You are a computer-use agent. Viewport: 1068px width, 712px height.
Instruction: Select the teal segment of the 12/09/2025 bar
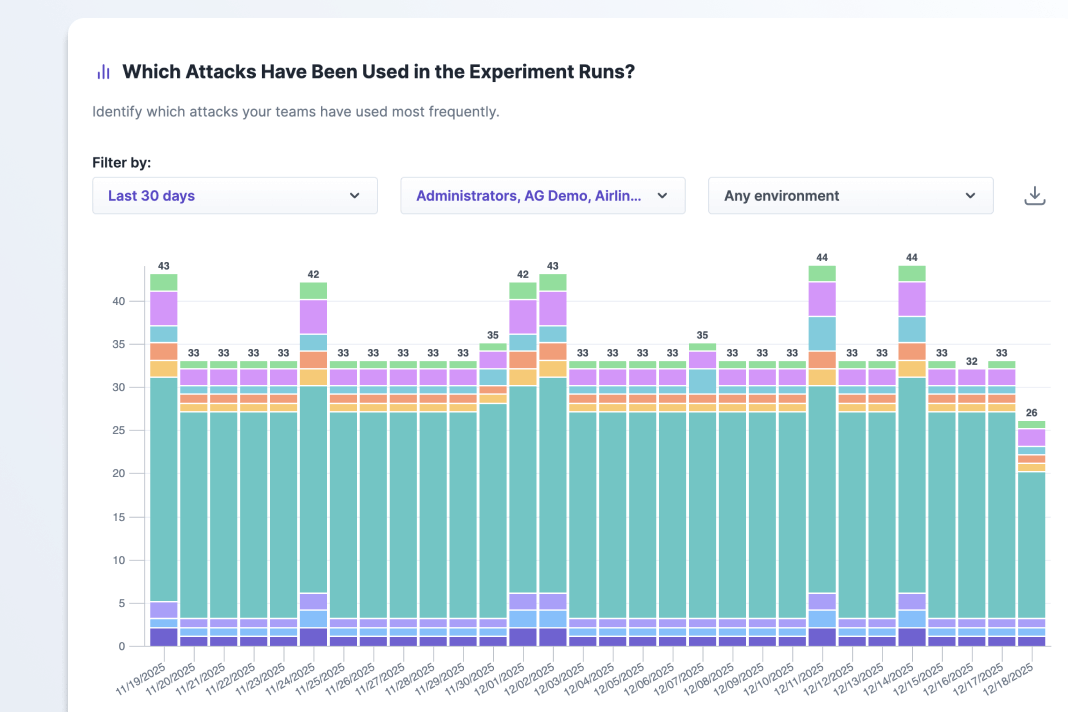click(762, 514)
